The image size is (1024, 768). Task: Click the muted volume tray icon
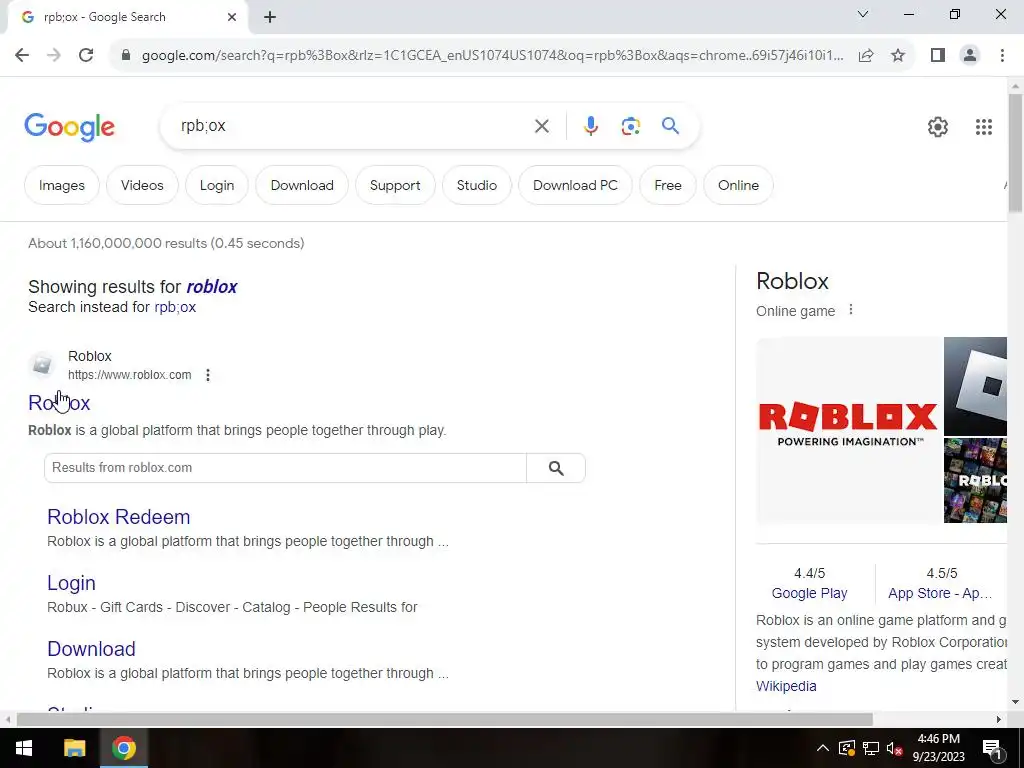(895, 748)
